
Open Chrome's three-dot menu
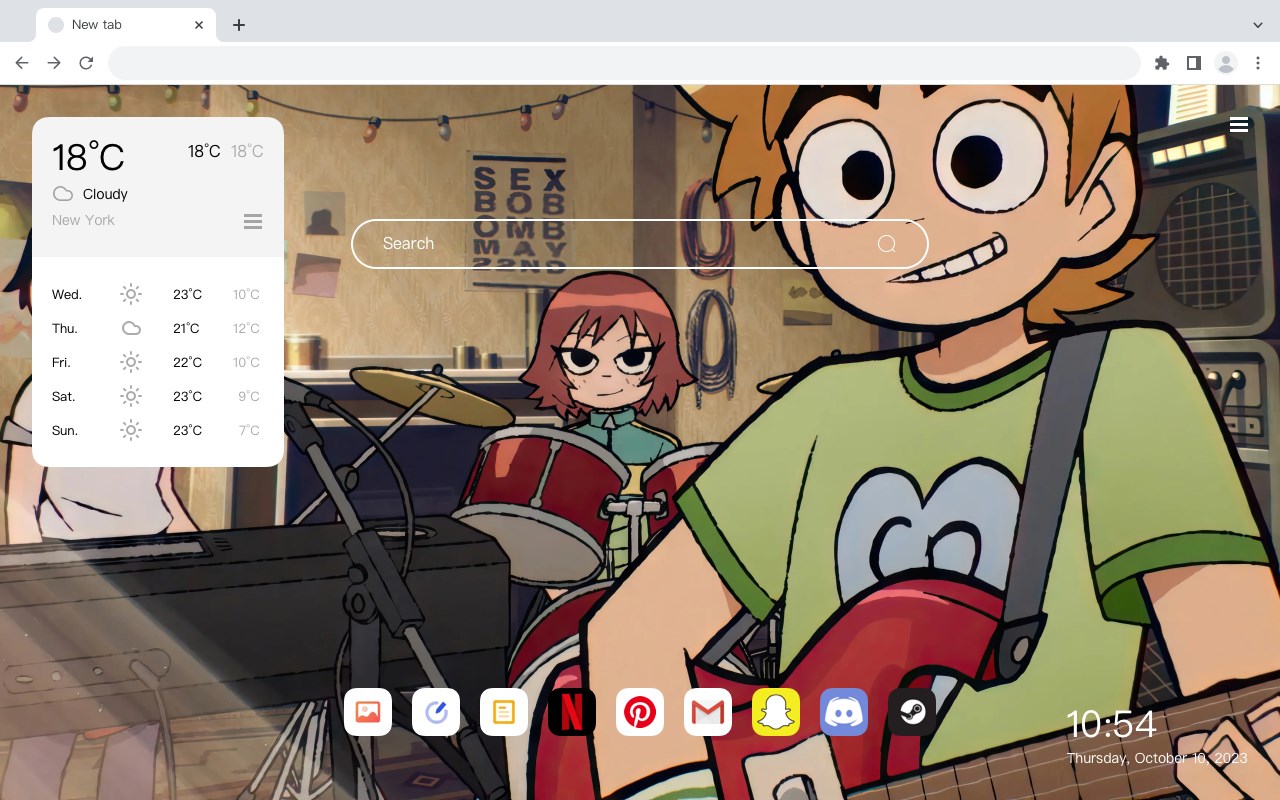[1258, 63]
